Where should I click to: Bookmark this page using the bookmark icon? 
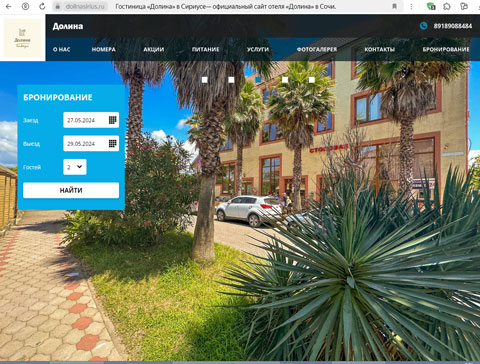point(394,6)
